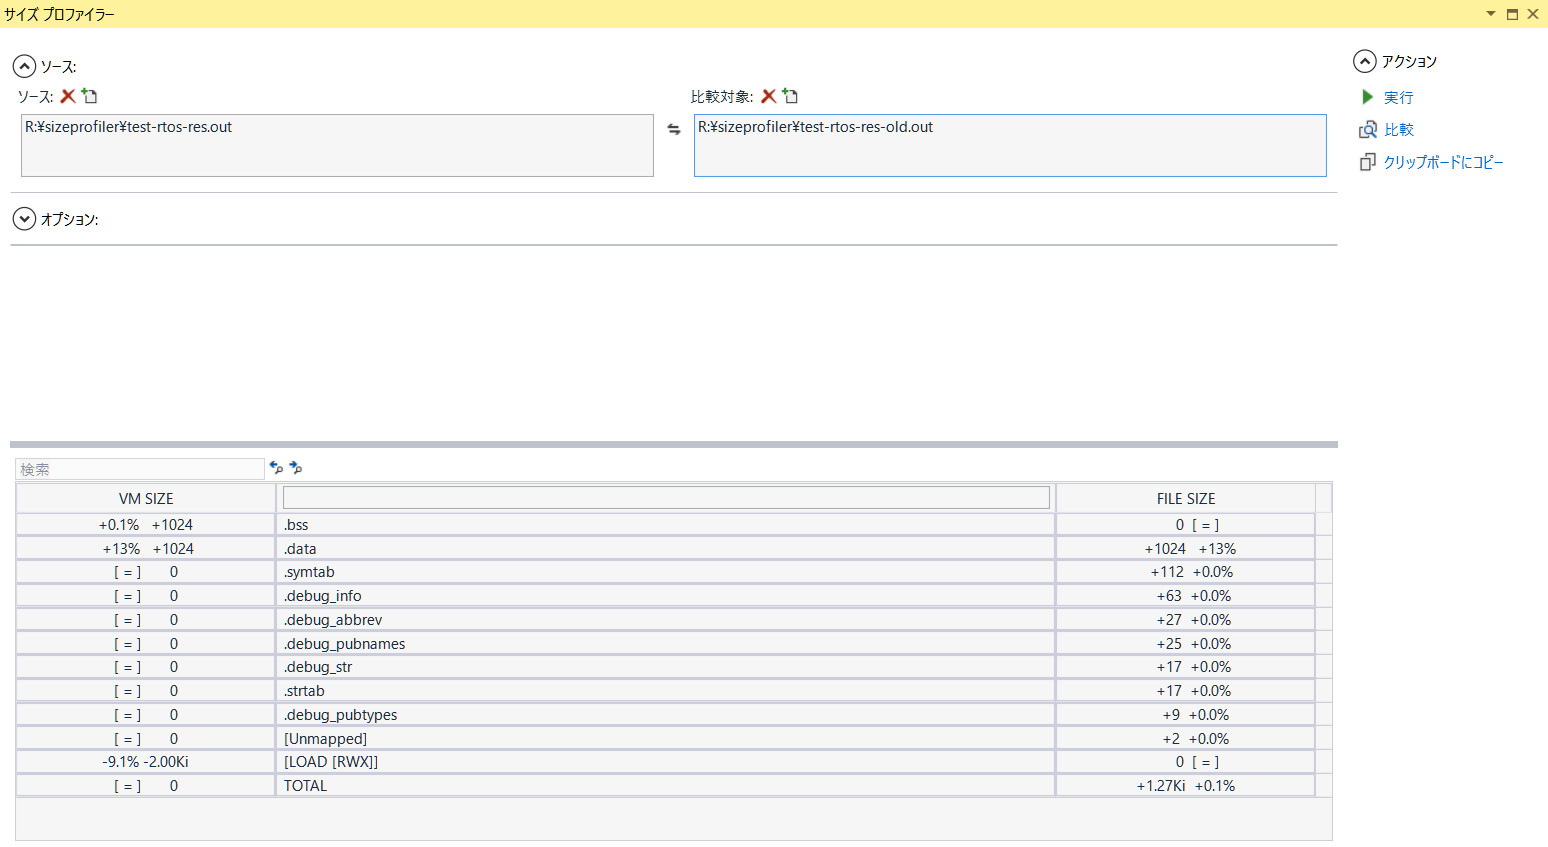Find next search match

coord(296,468)
